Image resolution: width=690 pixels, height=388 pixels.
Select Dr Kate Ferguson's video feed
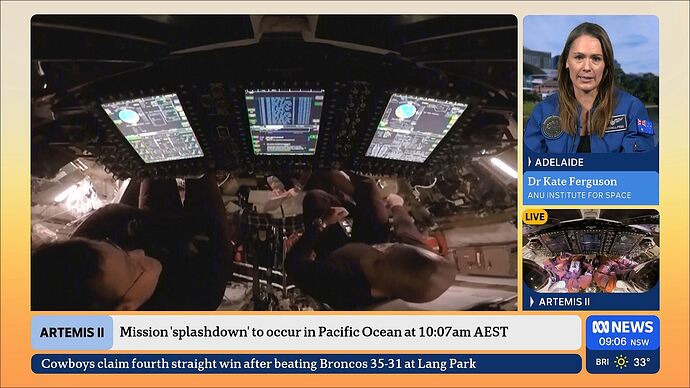click(x=591, y=84)
